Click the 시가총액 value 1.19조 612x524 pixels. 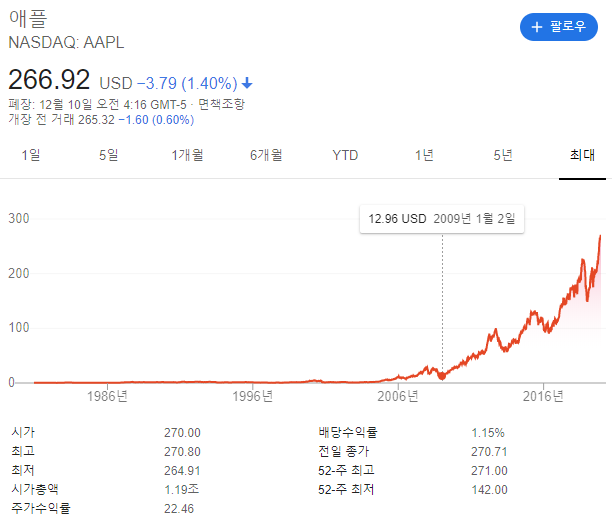pyautogui.click(x=182, y=490)
